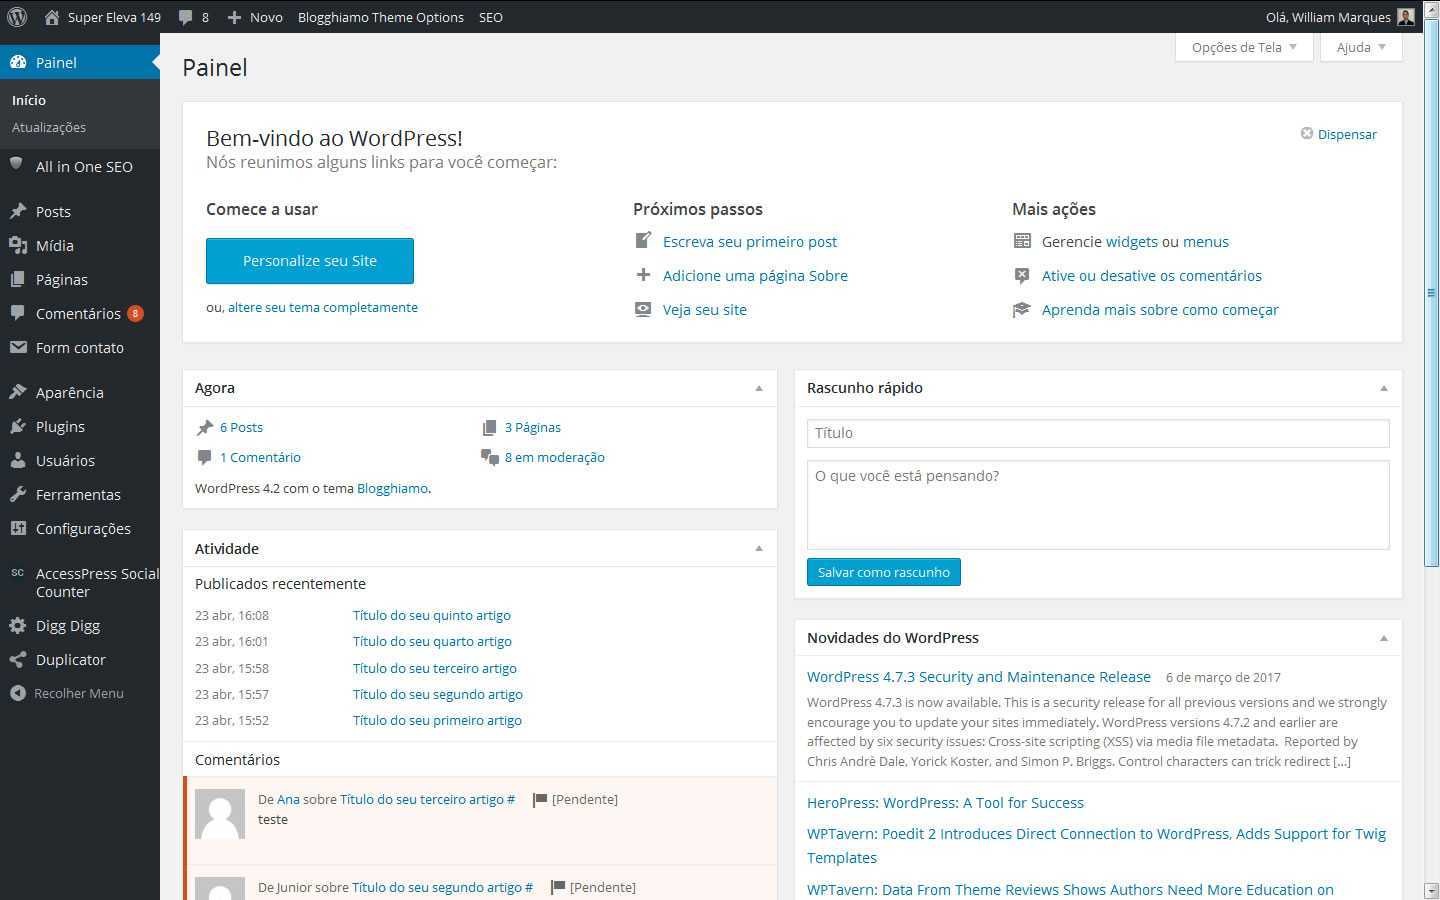The height and width of the screenshot is (900, 1440).
Task: Dismiss the welcome panel via Dispensar
Action: click(1338, 134)
